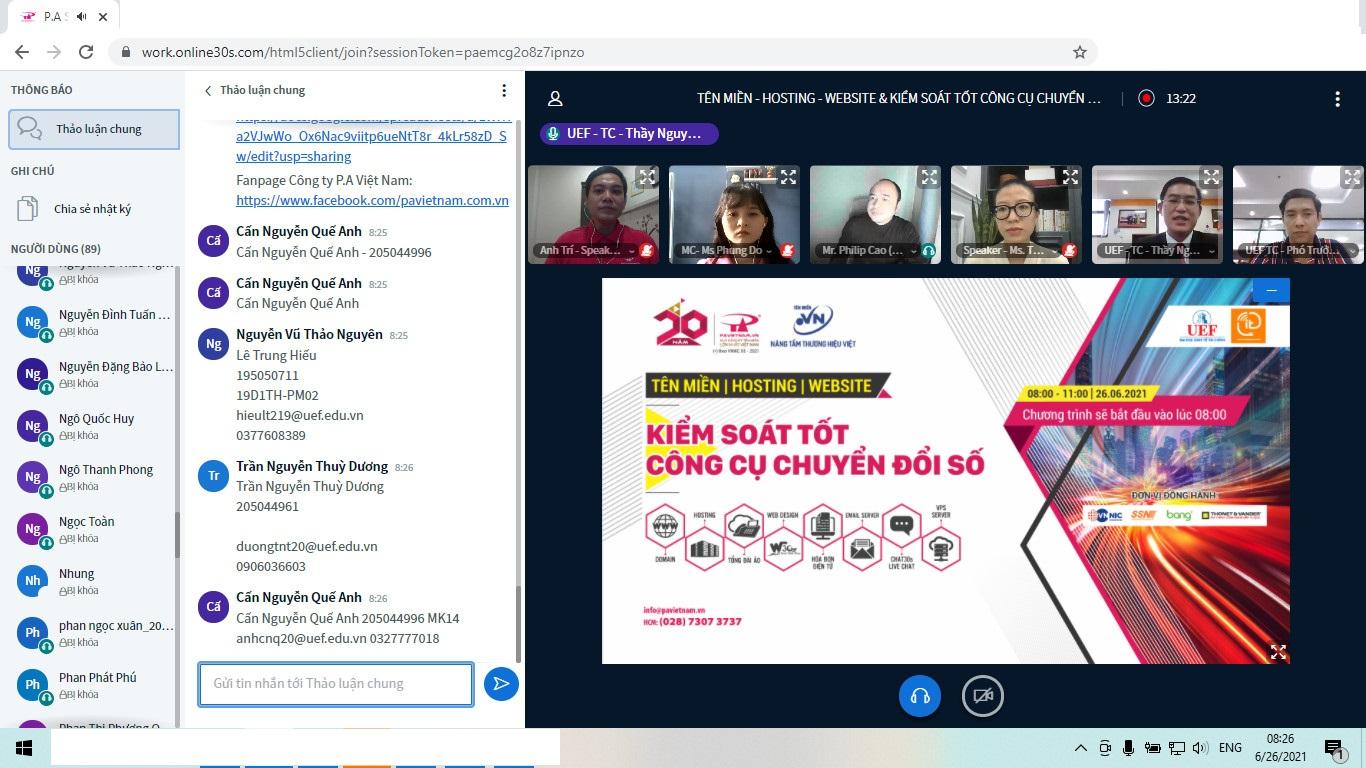1366x768 pixels.
Task: Open chat options three-dot menu
Action: coord(504,90)
